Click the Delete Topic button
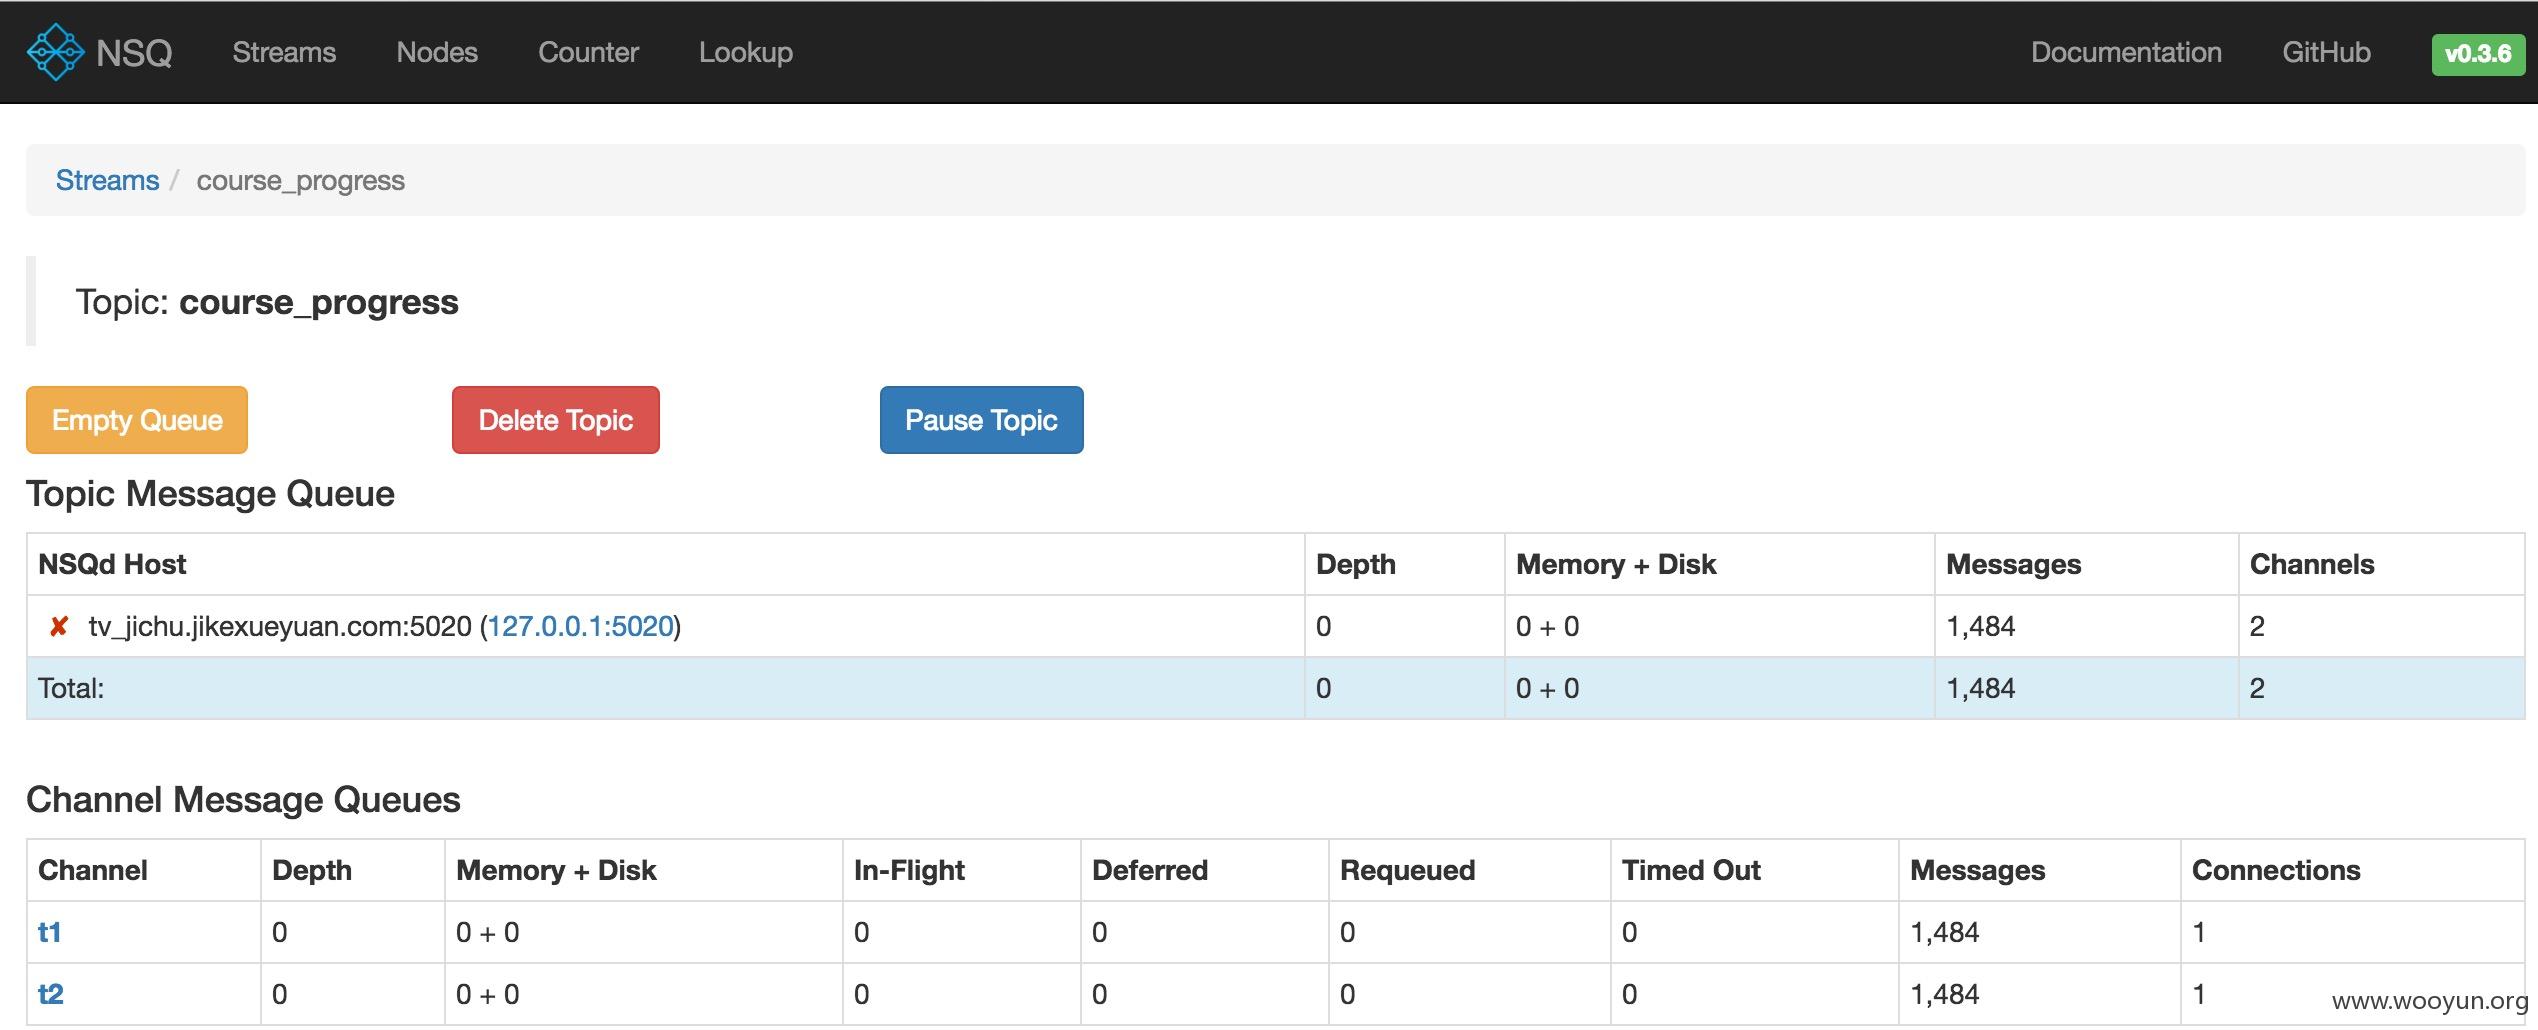The width and height of the screenshot is (2538, 1030). 556,420
